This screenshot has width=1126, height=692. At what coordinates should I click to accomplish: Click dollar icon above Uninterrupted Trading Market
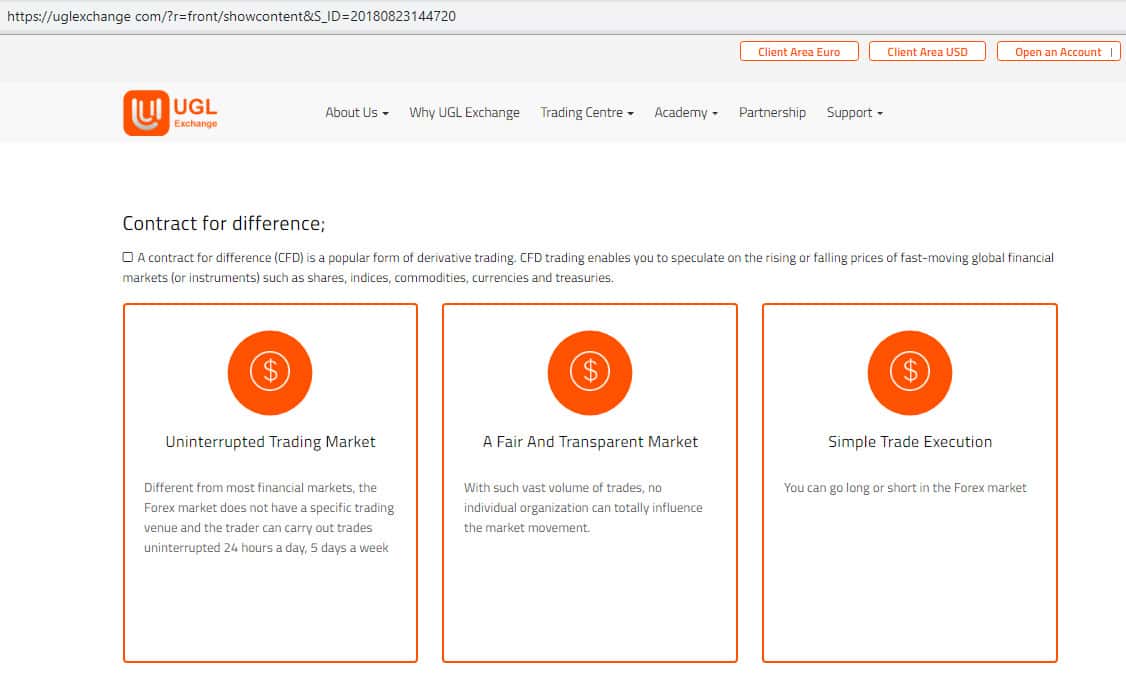click(270, 372)
